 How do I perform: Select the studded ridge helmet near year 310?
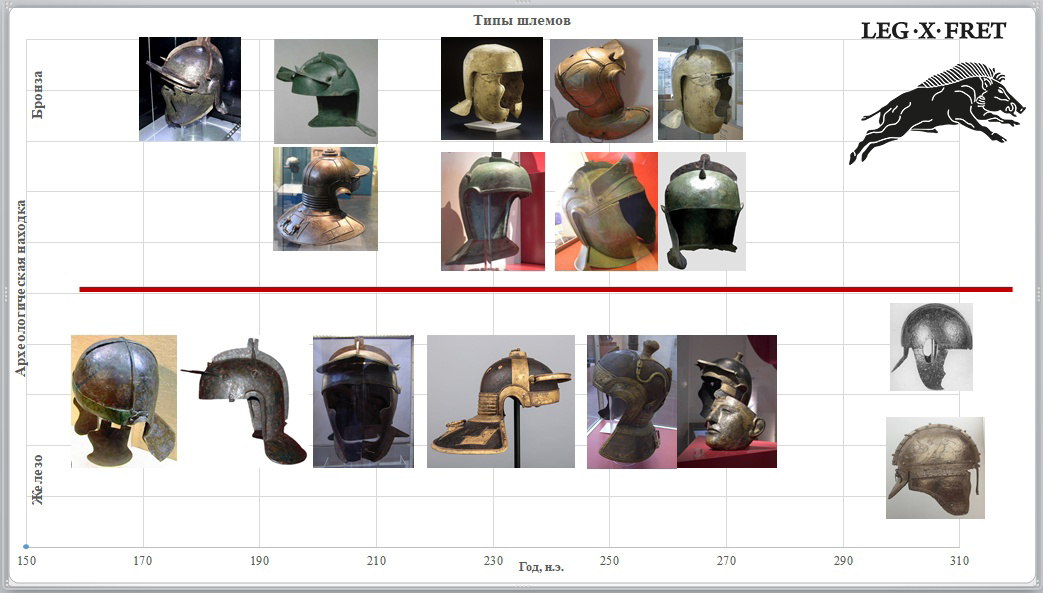pyautogui.click(x=934, y=467)
